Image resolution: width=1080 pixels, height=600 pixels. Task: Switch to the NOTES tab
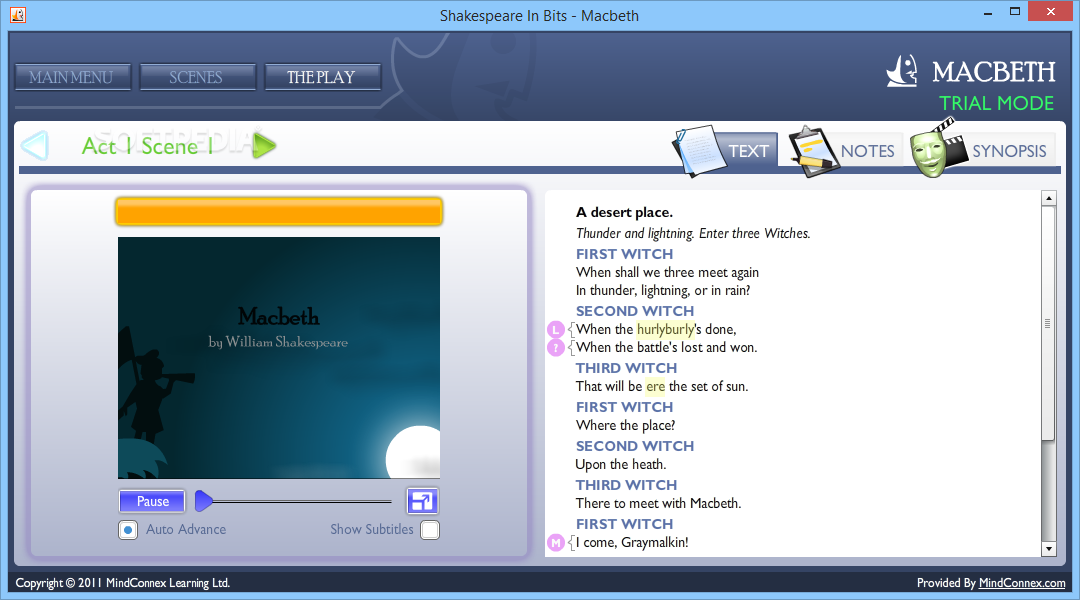[x=867, y=150]
